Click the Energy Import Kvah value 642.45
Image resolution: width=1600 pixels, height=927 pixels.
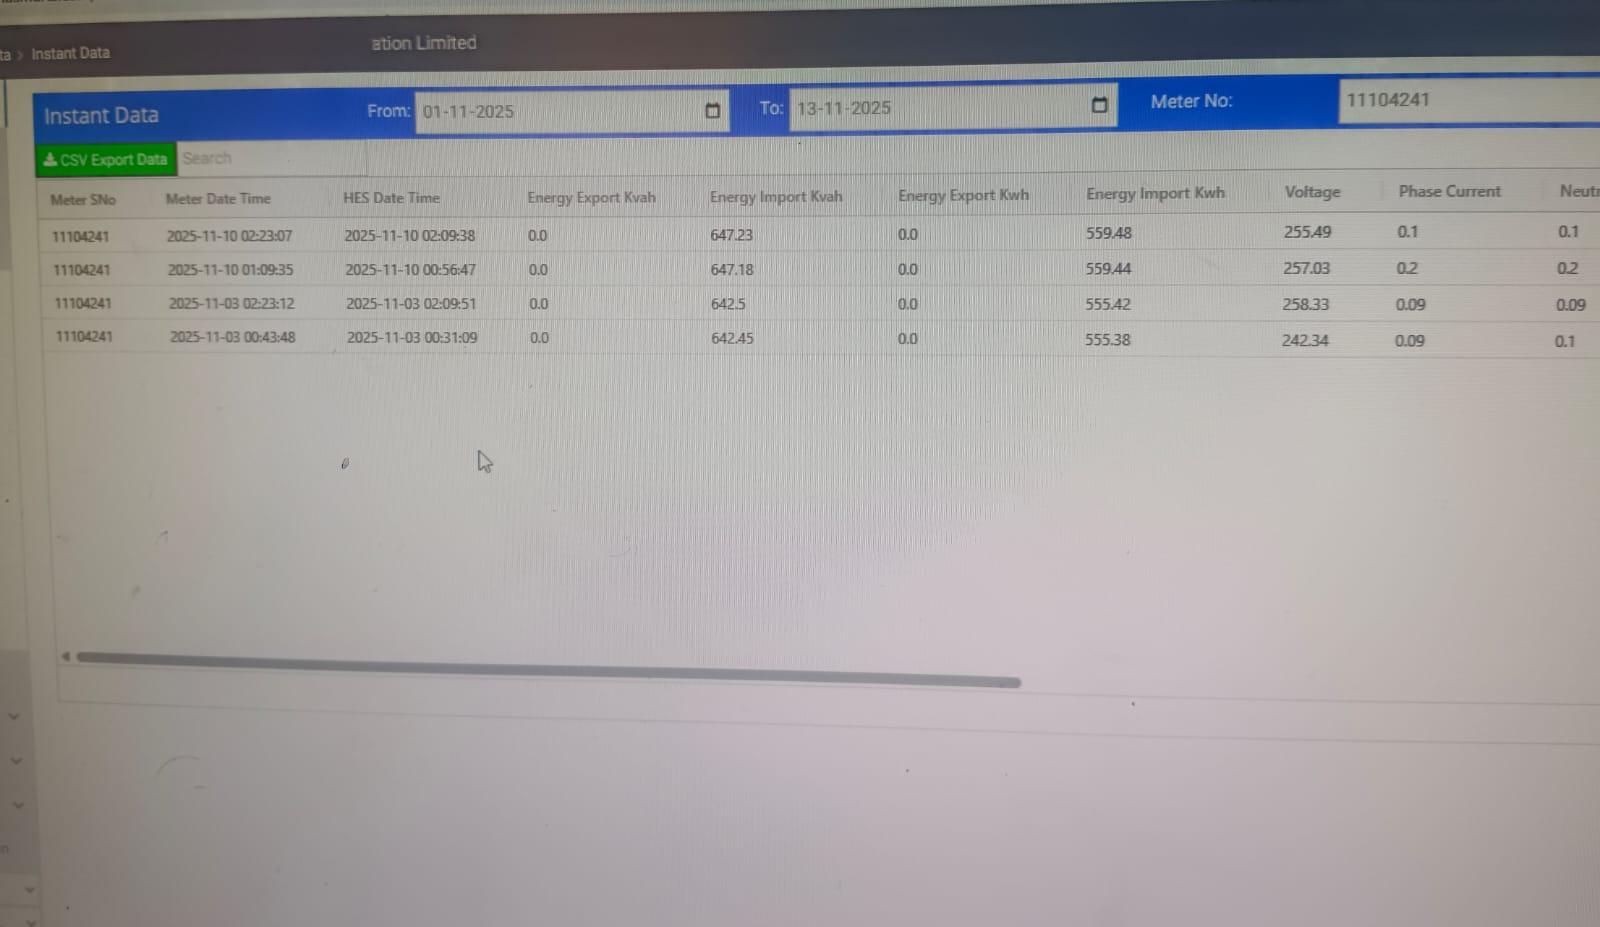click(x=732, y=338)
